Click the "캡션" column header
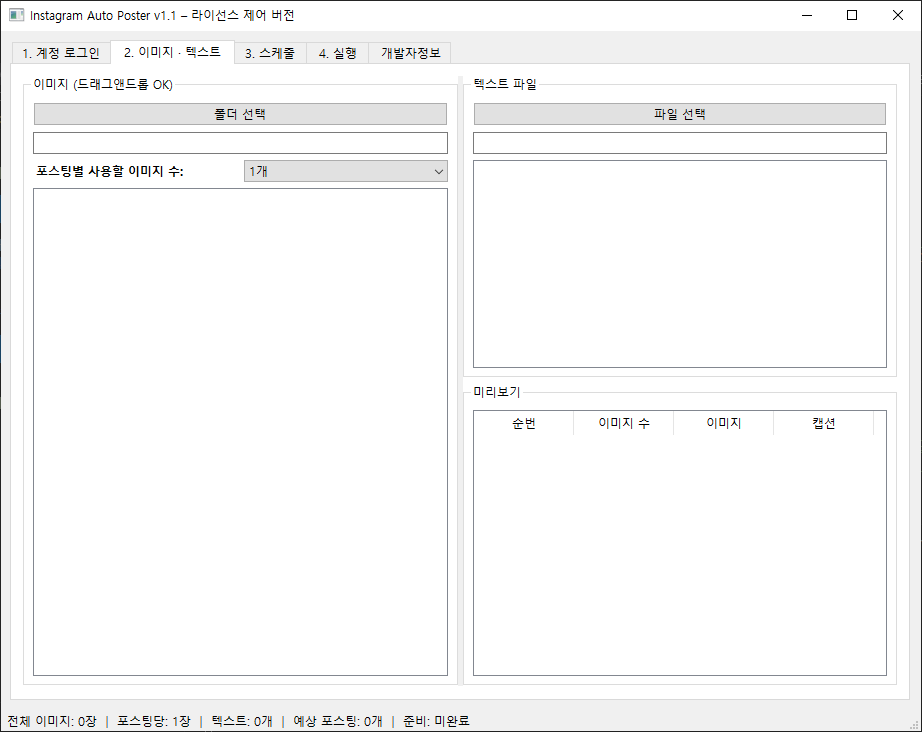Viewport: 922px width, 732px height. click(823, 422)
